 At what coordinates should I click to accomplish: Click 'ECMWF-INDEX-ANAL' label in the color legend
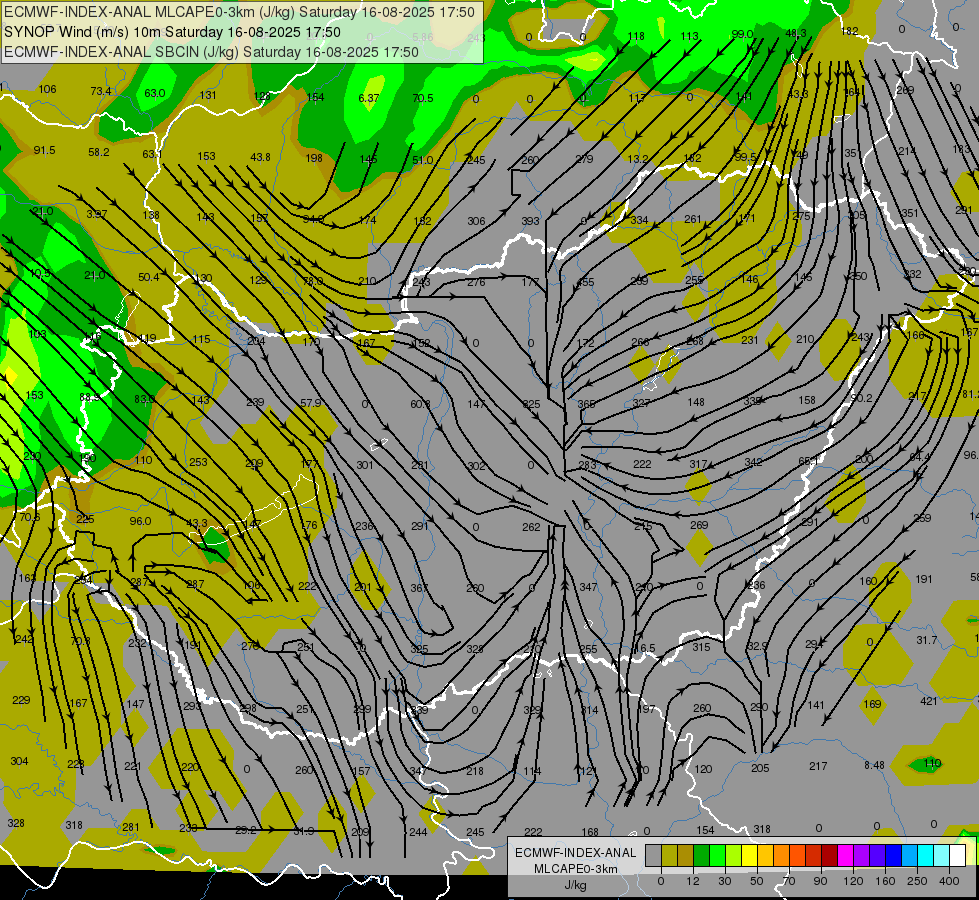pyautogui.click(x=576, y=853)
